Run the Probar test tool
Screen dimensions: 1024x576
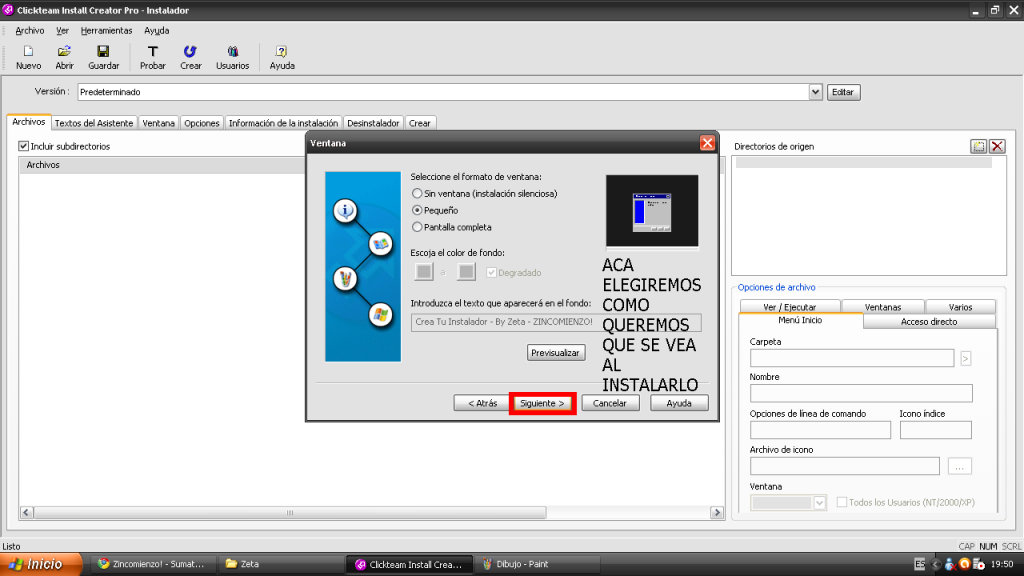point(152,57)
